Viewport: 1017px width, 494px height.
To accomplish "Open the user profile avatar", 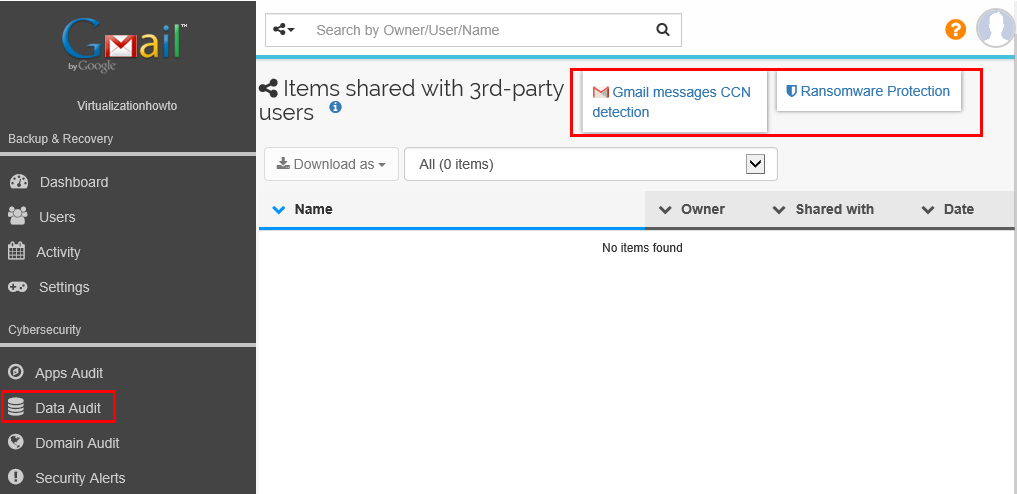I will tap(996, 29).
